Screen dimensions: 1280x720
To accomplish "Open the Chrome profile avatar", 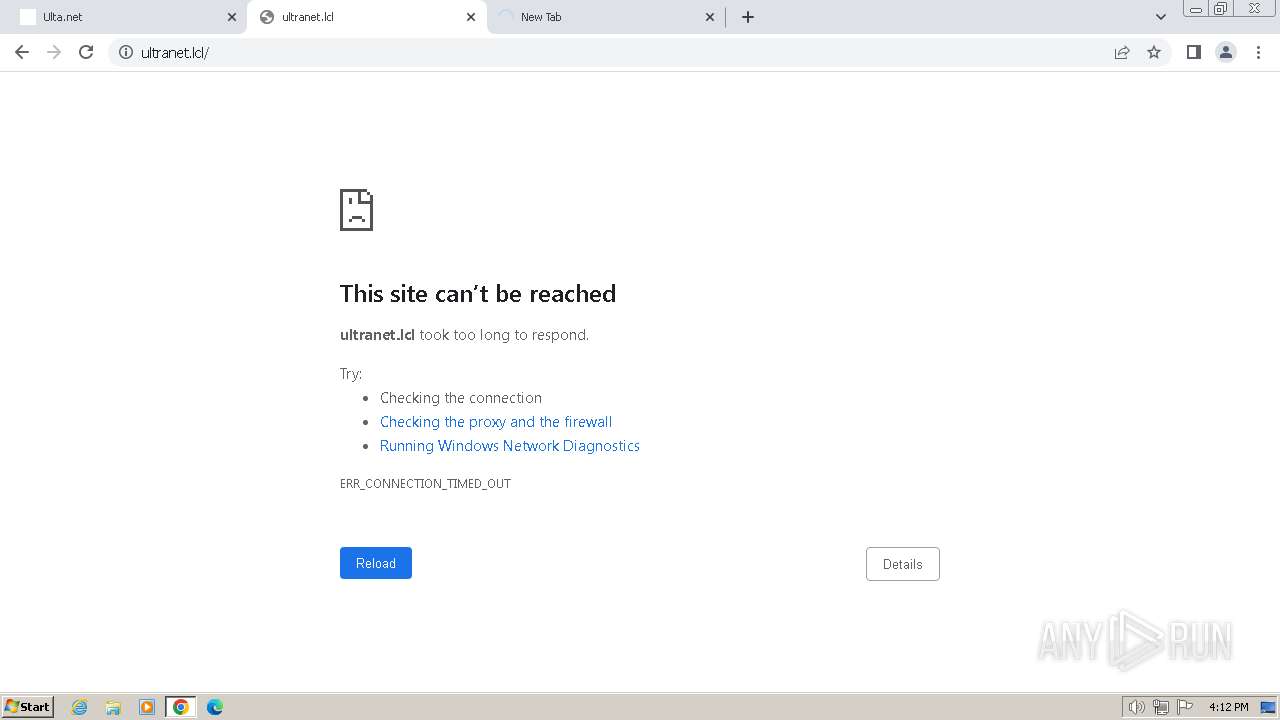I will [x=1226, y=52].
